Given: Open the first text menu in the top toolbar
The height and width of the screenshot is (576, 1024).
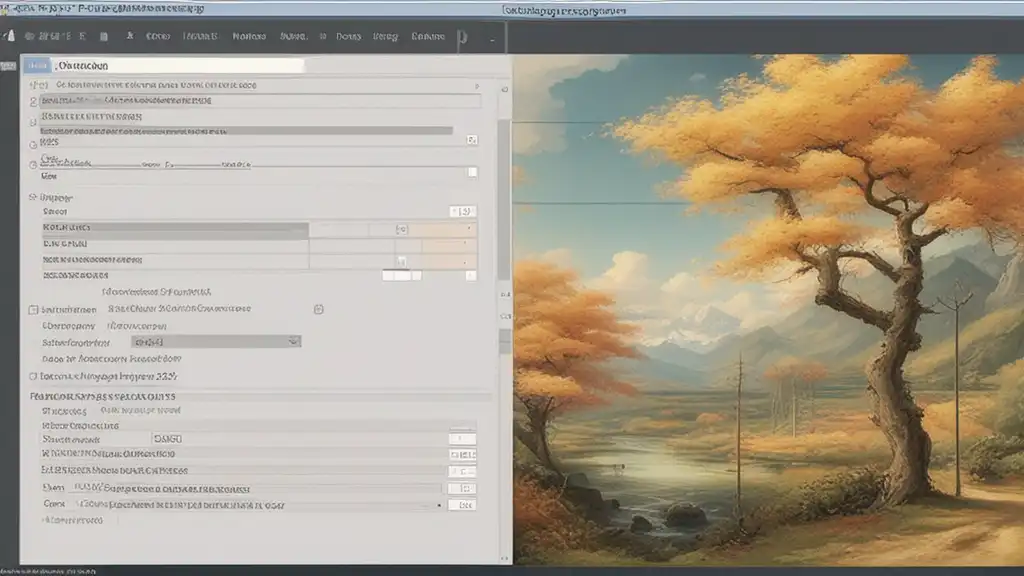Looking at the screenshot, I should point(158,37).
